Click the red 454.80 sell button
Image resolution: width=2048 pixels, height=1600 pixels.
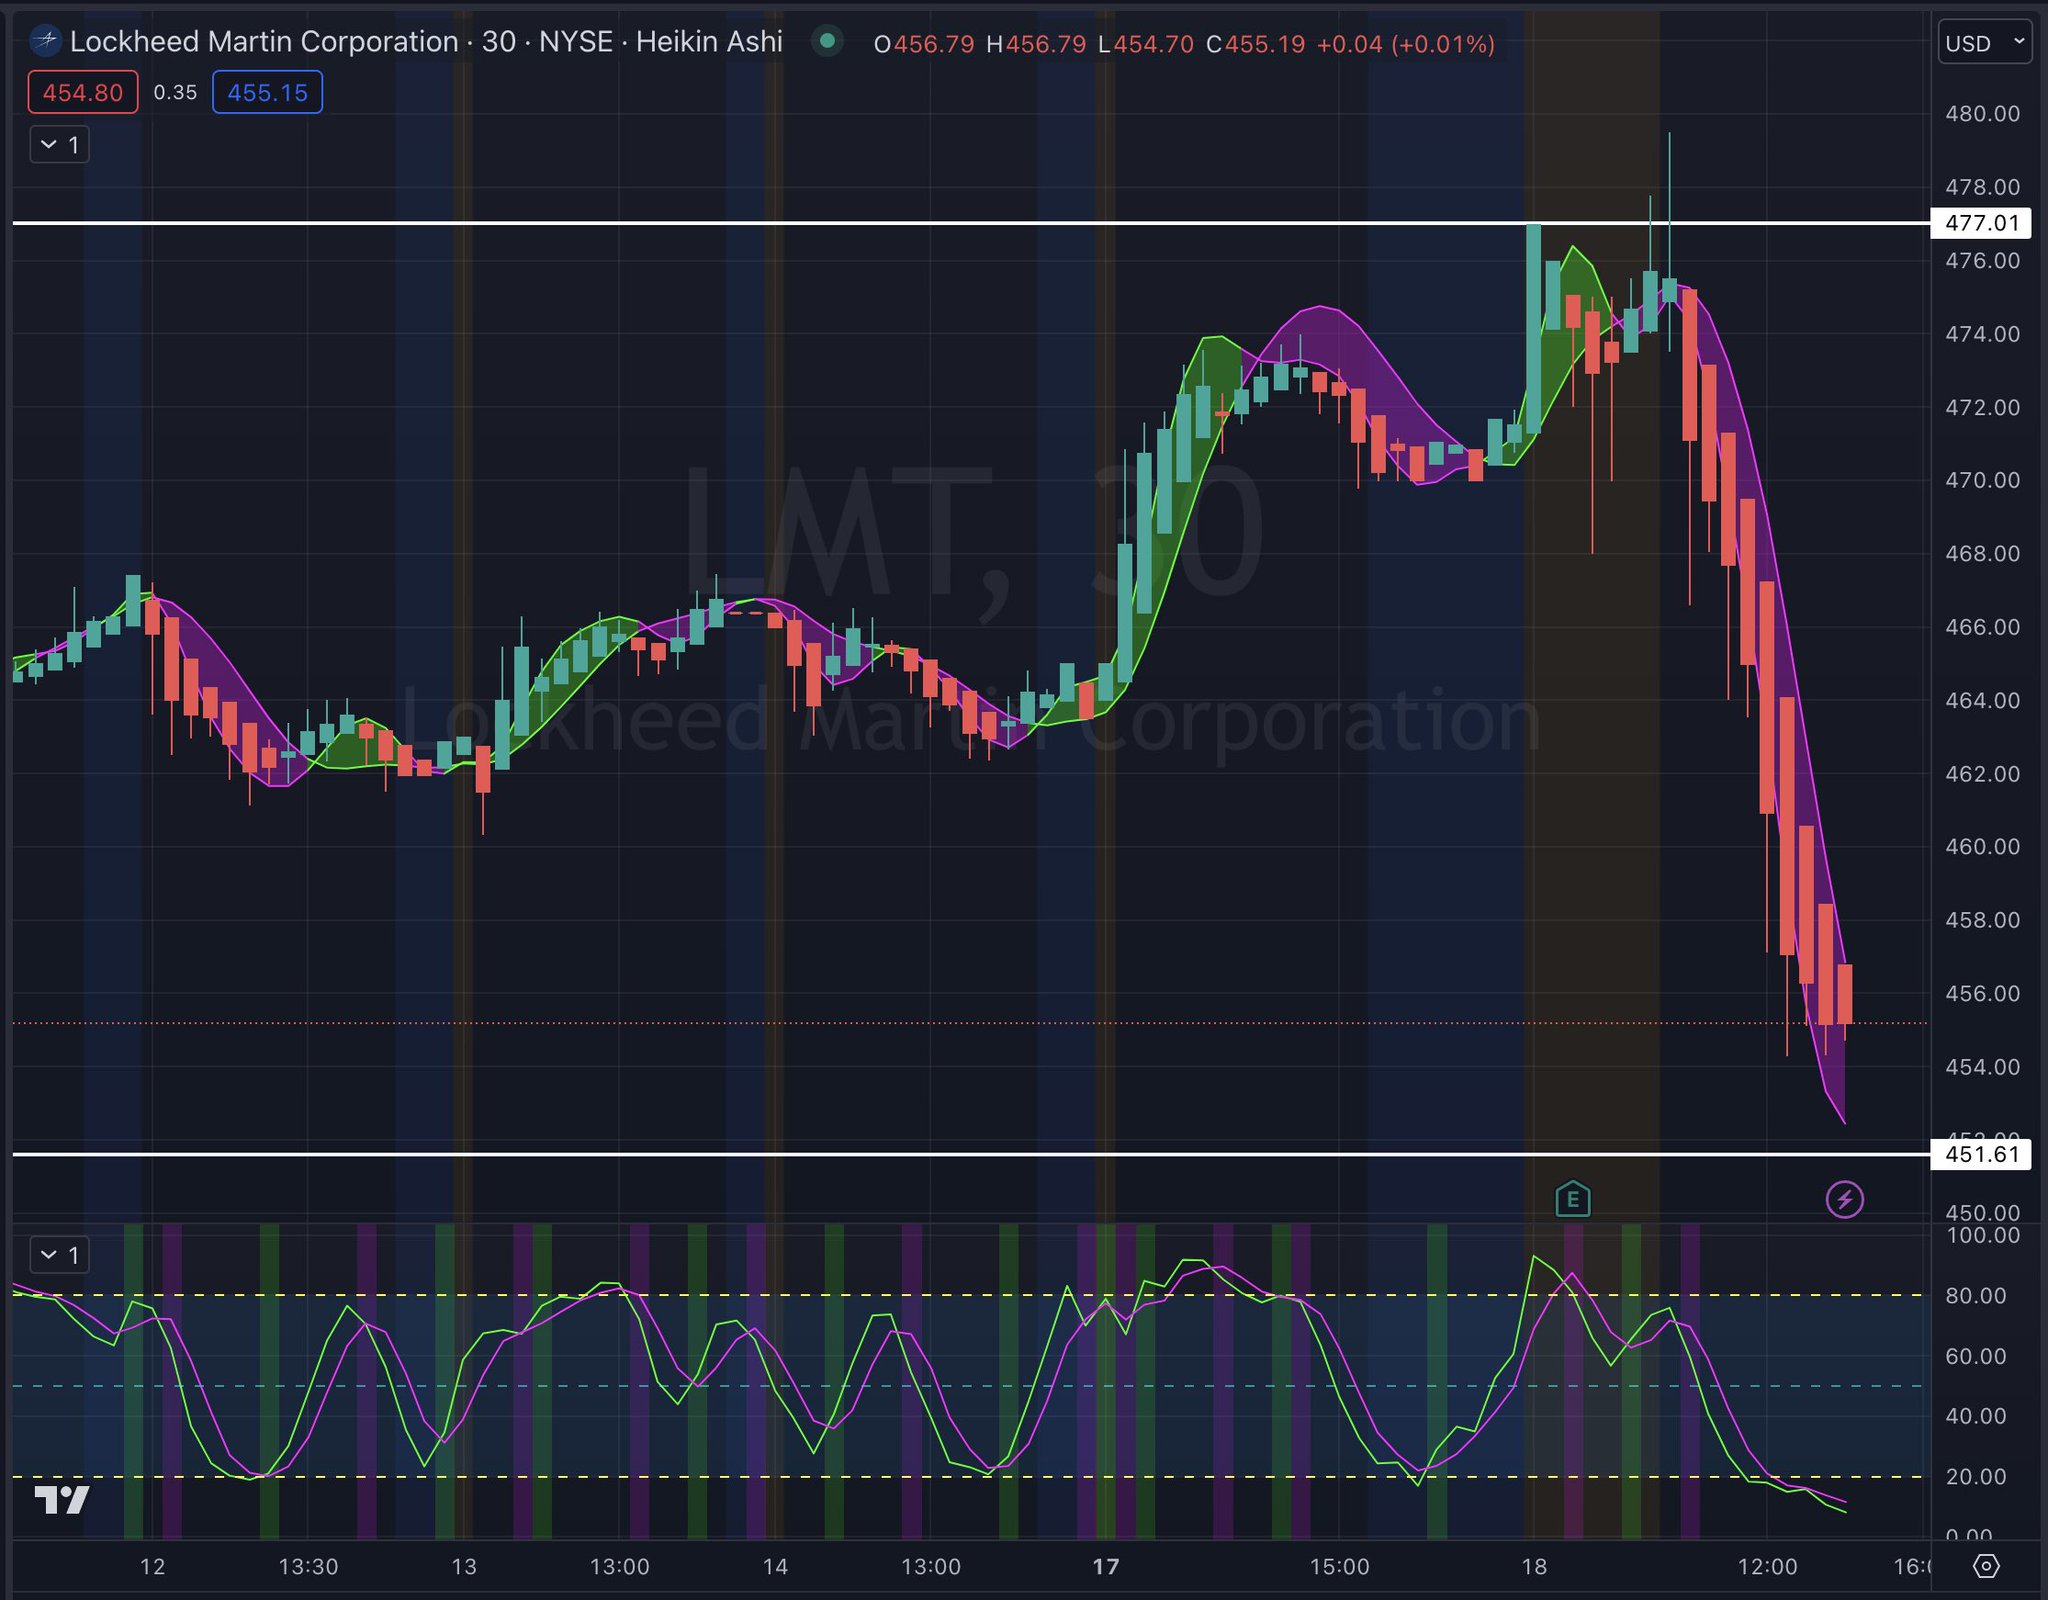(x=83, y=93)
